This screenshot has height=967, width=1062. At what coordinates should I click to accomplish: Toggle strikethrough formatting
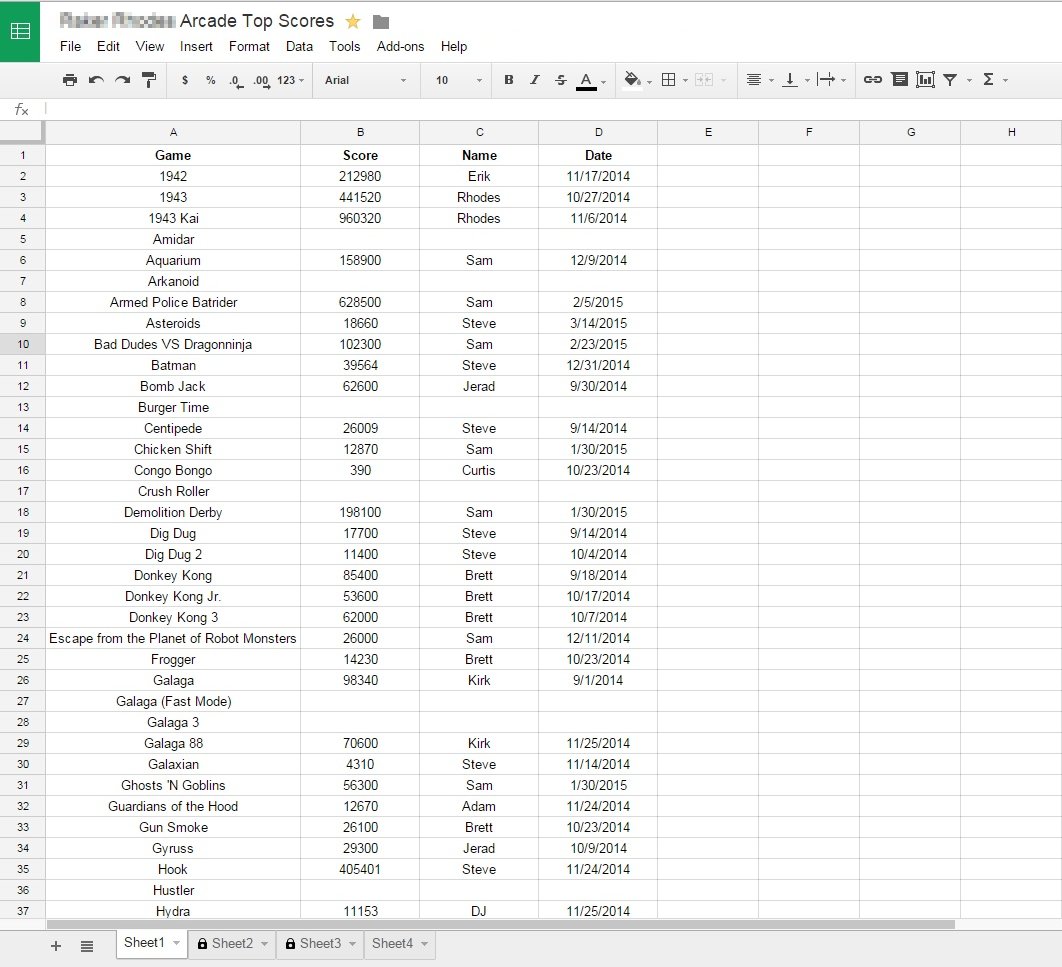point(561,80)
